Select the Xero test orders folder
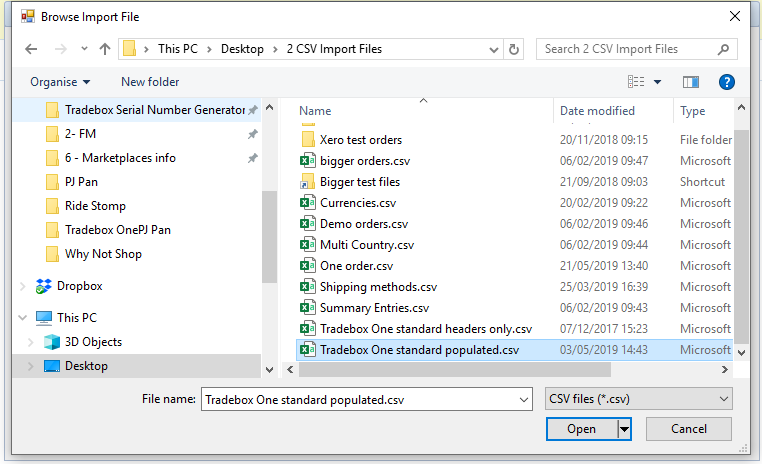Viewport: 762px width, 464px height. coord(361,140)
